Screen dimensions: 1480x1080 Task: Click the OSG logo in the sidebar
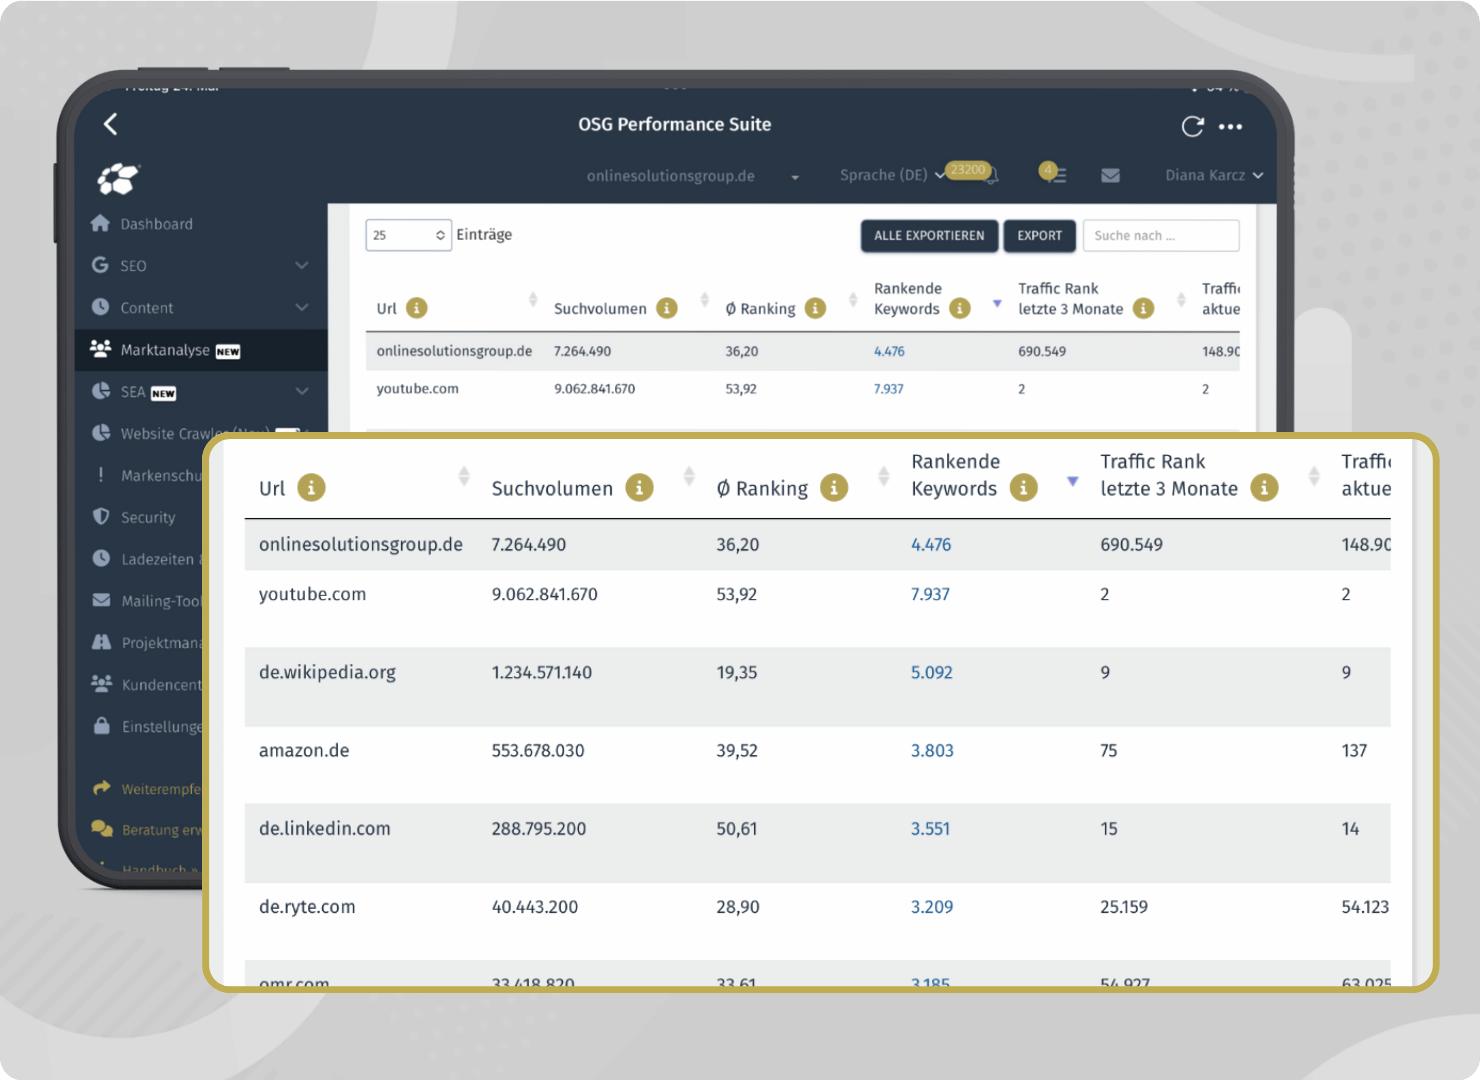pyautogui.click(x=118, y=179)
